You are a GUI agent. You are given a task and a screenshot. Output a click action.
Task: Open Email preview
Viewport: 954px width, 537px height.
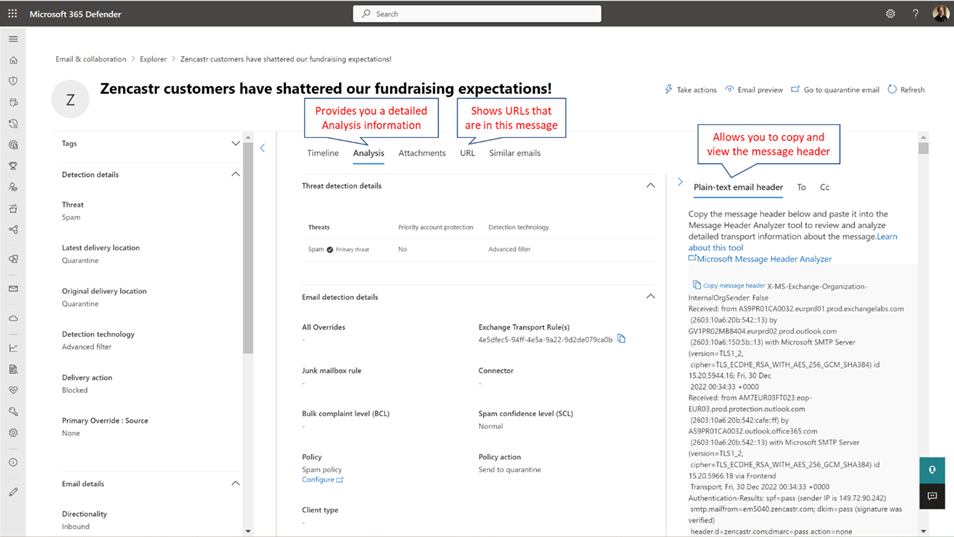pyautogui.click(x=754, y=89)
